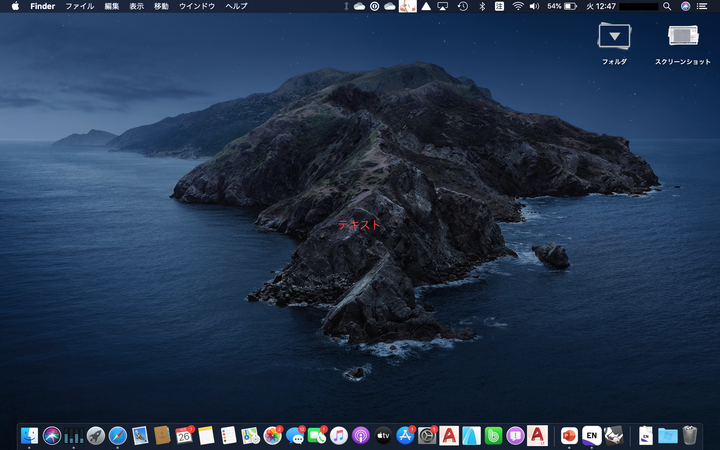720x450 pixels.
Task: Open the Mail stamp icon in Dock
Action: (140, 435)
